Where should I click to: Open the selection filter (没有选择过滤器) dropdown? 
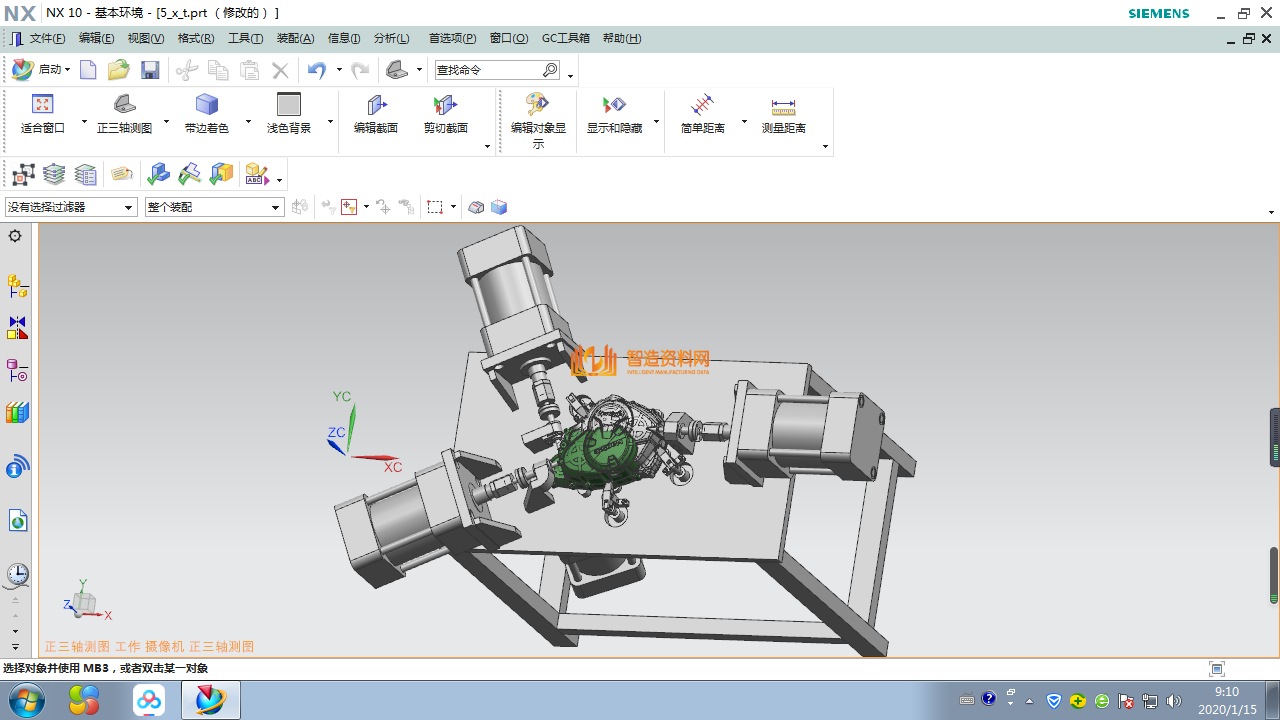pyautogui.click(x=70, y=207)
